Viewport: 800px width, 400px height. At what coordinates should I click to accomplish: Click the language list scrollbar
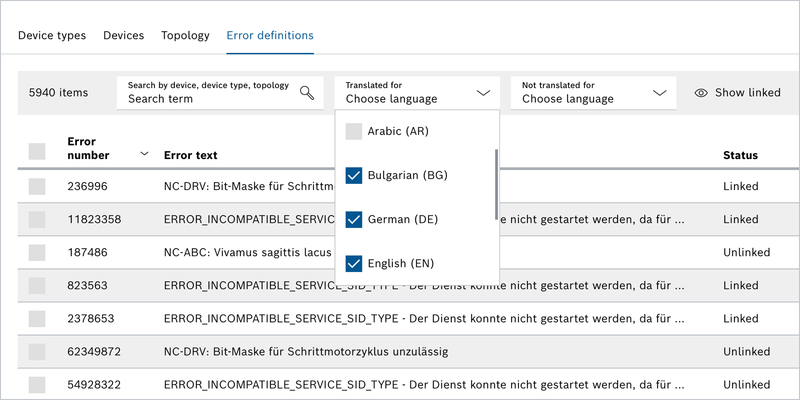pos(496,185)
